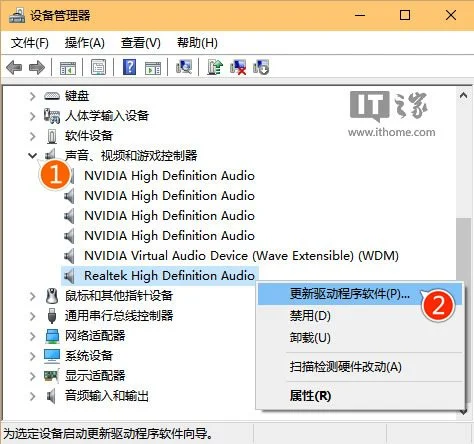
Task: Close the 设备管理器 window
Action: [x=451, y=15]
